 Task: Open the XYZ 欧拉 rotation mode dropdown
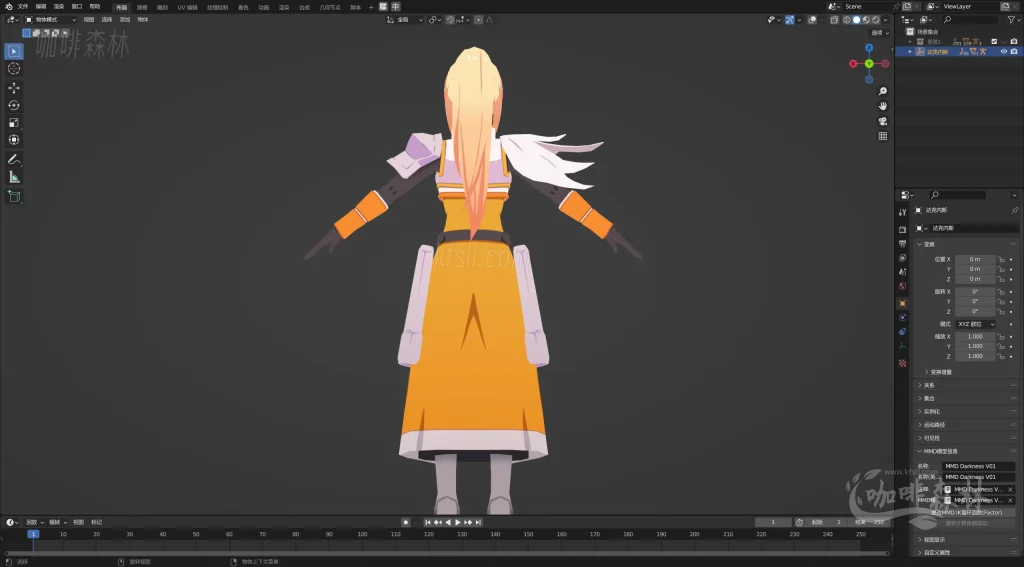(975, 324)
